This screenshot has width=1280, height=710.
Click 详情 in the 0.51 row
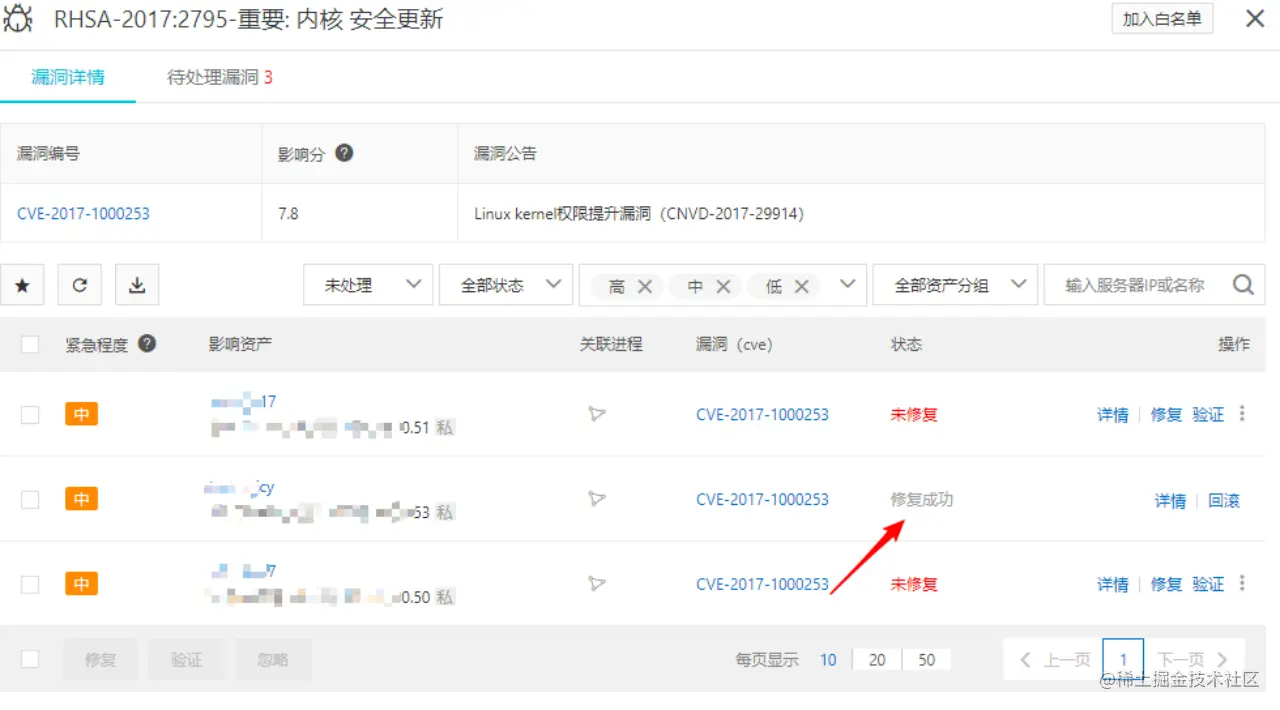1113,414
